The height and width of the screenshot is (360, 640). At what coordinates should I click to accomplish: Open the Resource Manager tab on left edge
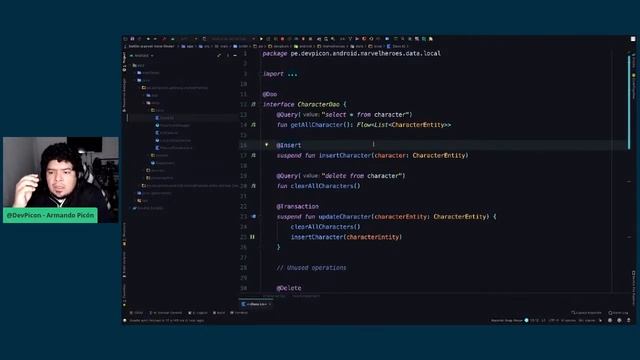[124, 95]
